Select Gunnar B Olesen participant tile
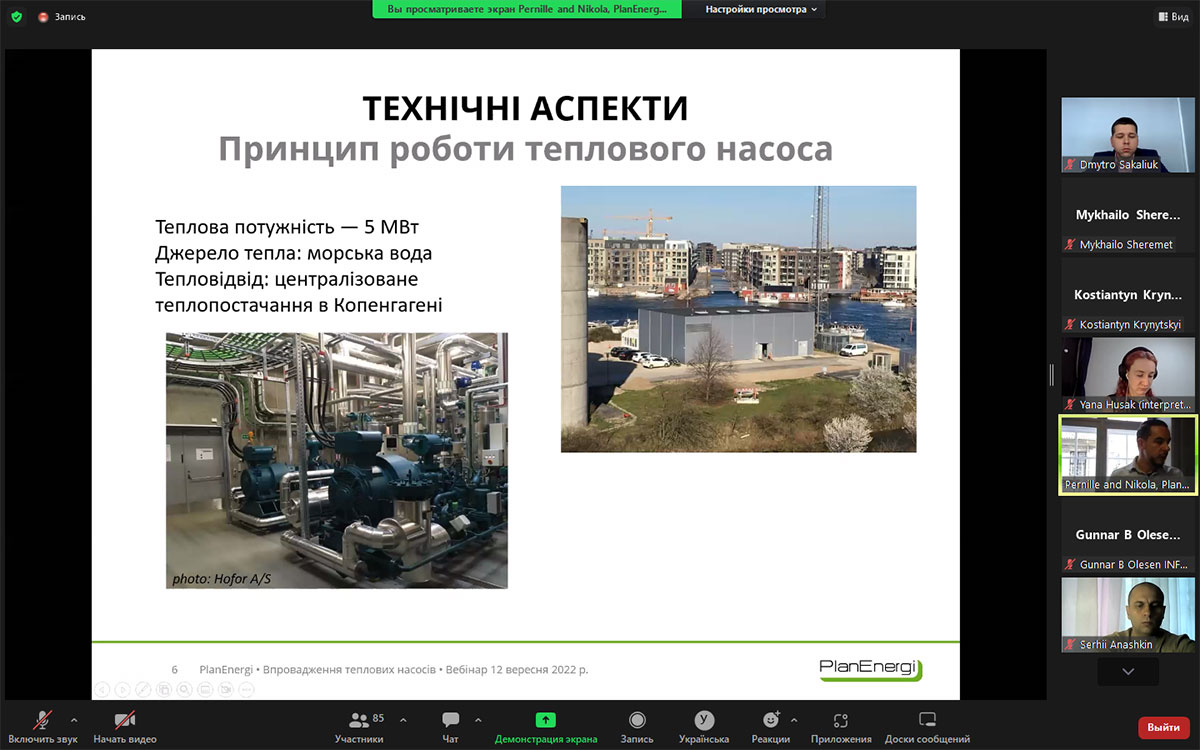This screenshot has height=750, width=1200. coord(1128,535)
